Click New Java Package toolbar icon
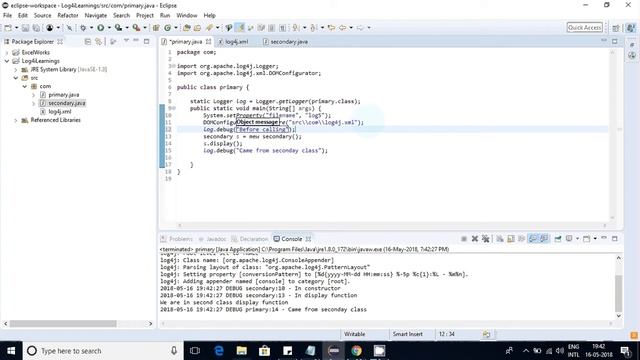Image resolution: width=640 pixels, height=360 pixels. pyautogui.click(x=156, y=28)
